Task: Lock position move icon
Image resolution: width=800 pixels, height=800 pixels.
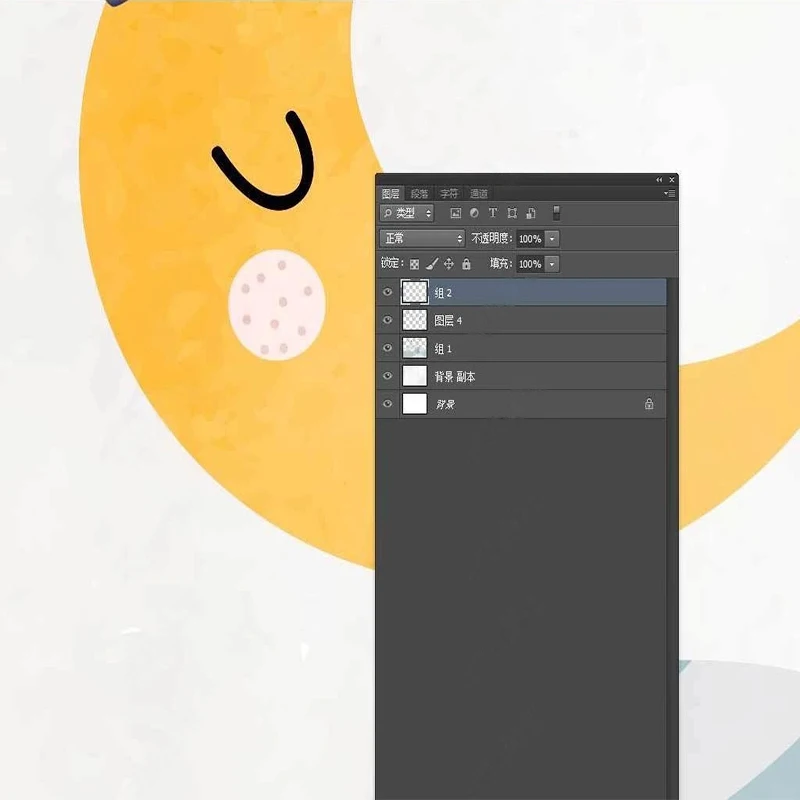Action: (448, 264)
